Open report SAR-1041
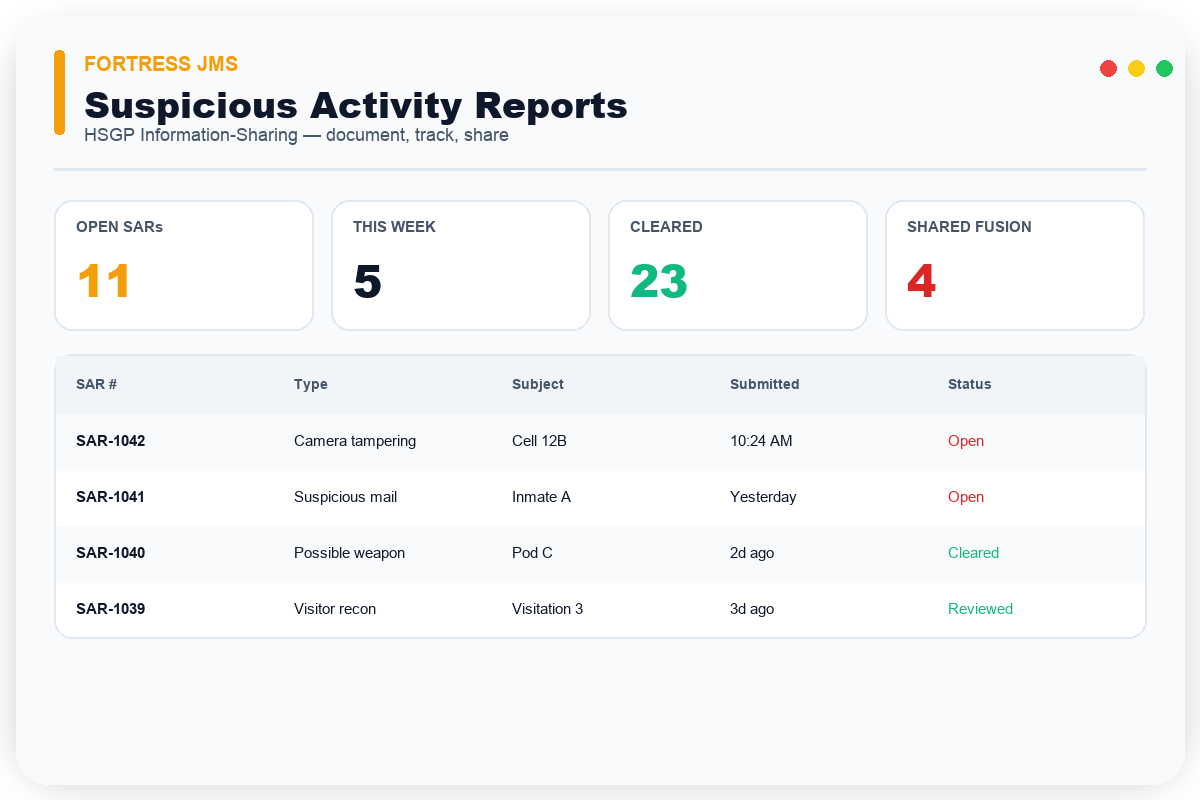Viewport: 1200px width, 800px height. [x=111, y=497]
